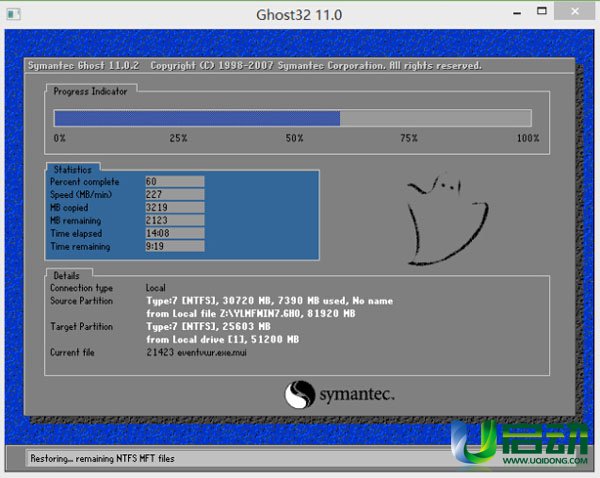This screenshot has width=600, height=478.
Task: Click the 75% progress scale mark
Action: pos(409,138)
